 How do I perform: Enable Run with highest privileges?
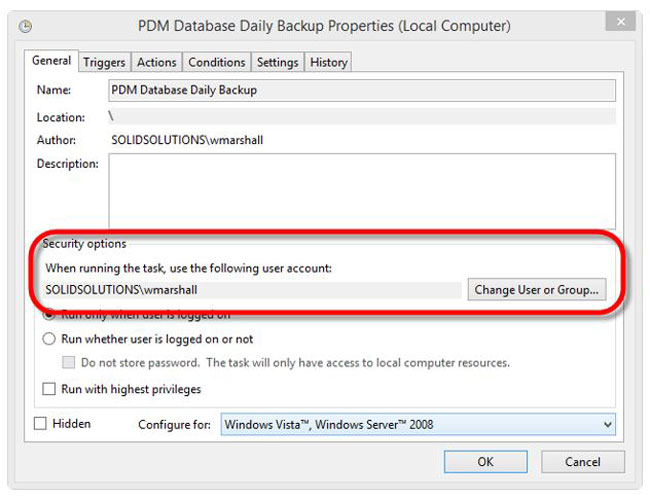point(49,389)
